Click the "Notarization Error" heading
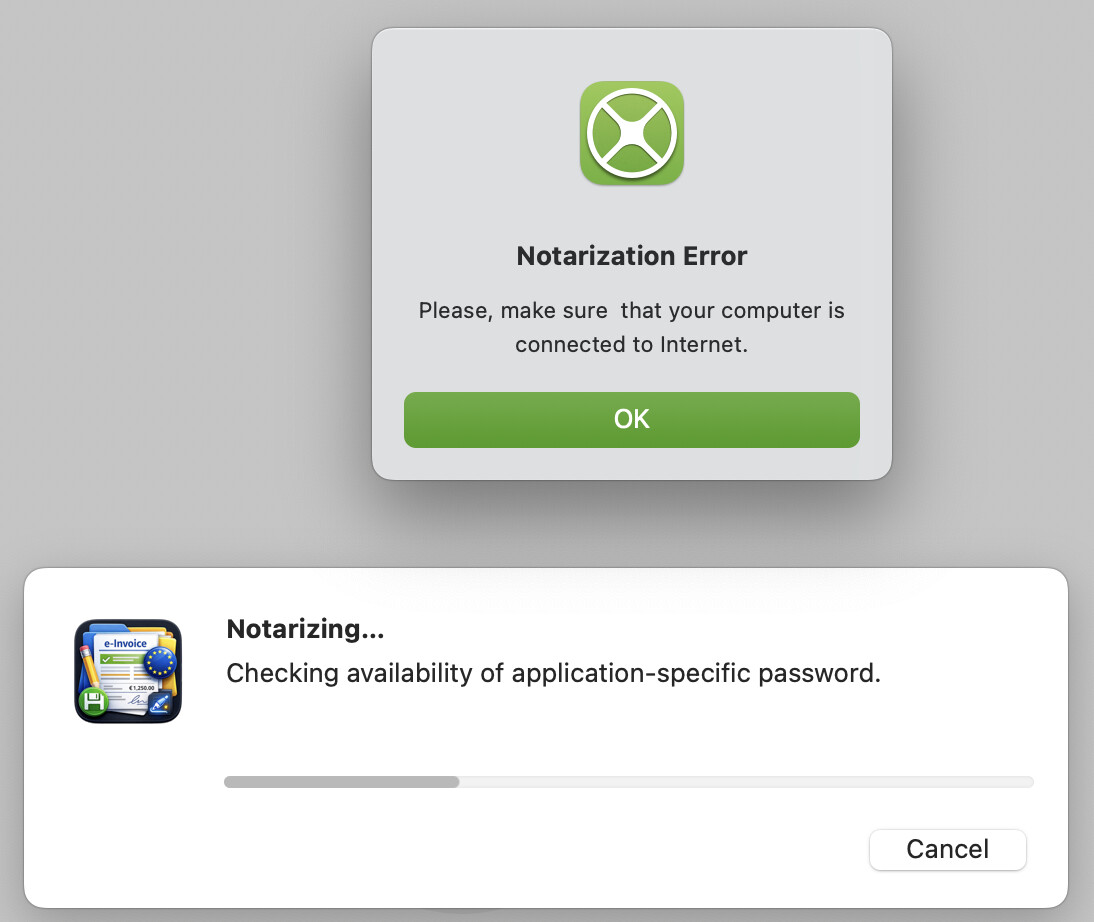The width and height of the screenshot is (1094, 922). pos(632,256)
